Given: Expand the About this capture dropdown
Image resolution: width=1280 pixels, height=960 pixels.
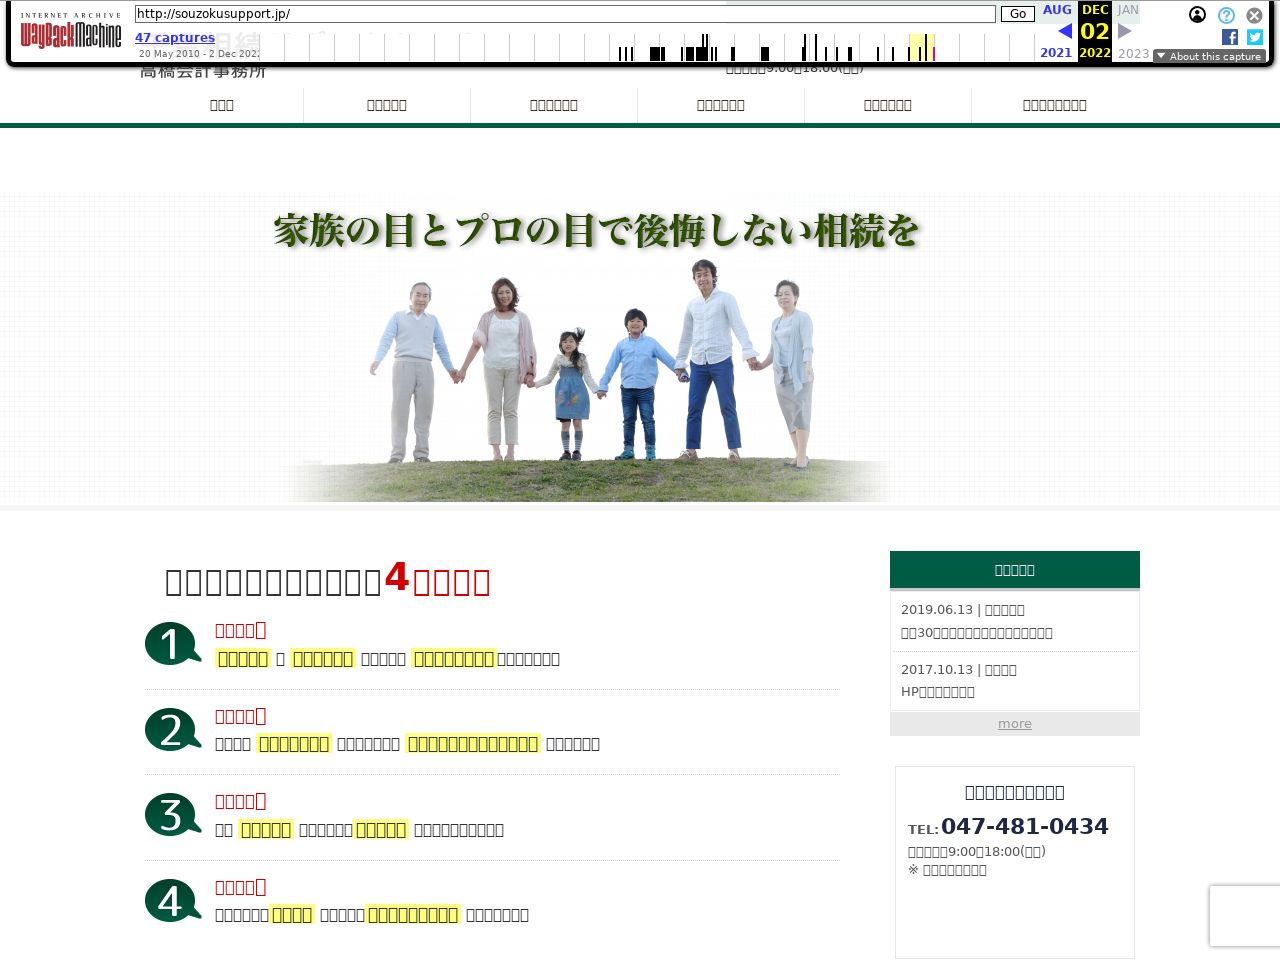Looking at the screenshot, I should (x=1209, y=56).
